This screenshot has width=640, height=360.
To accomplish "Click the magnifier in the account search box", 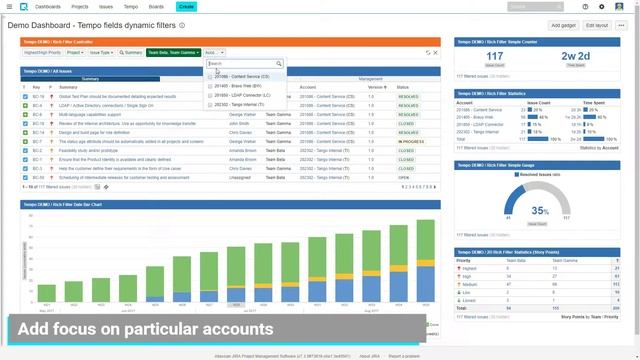I will 279,64.
